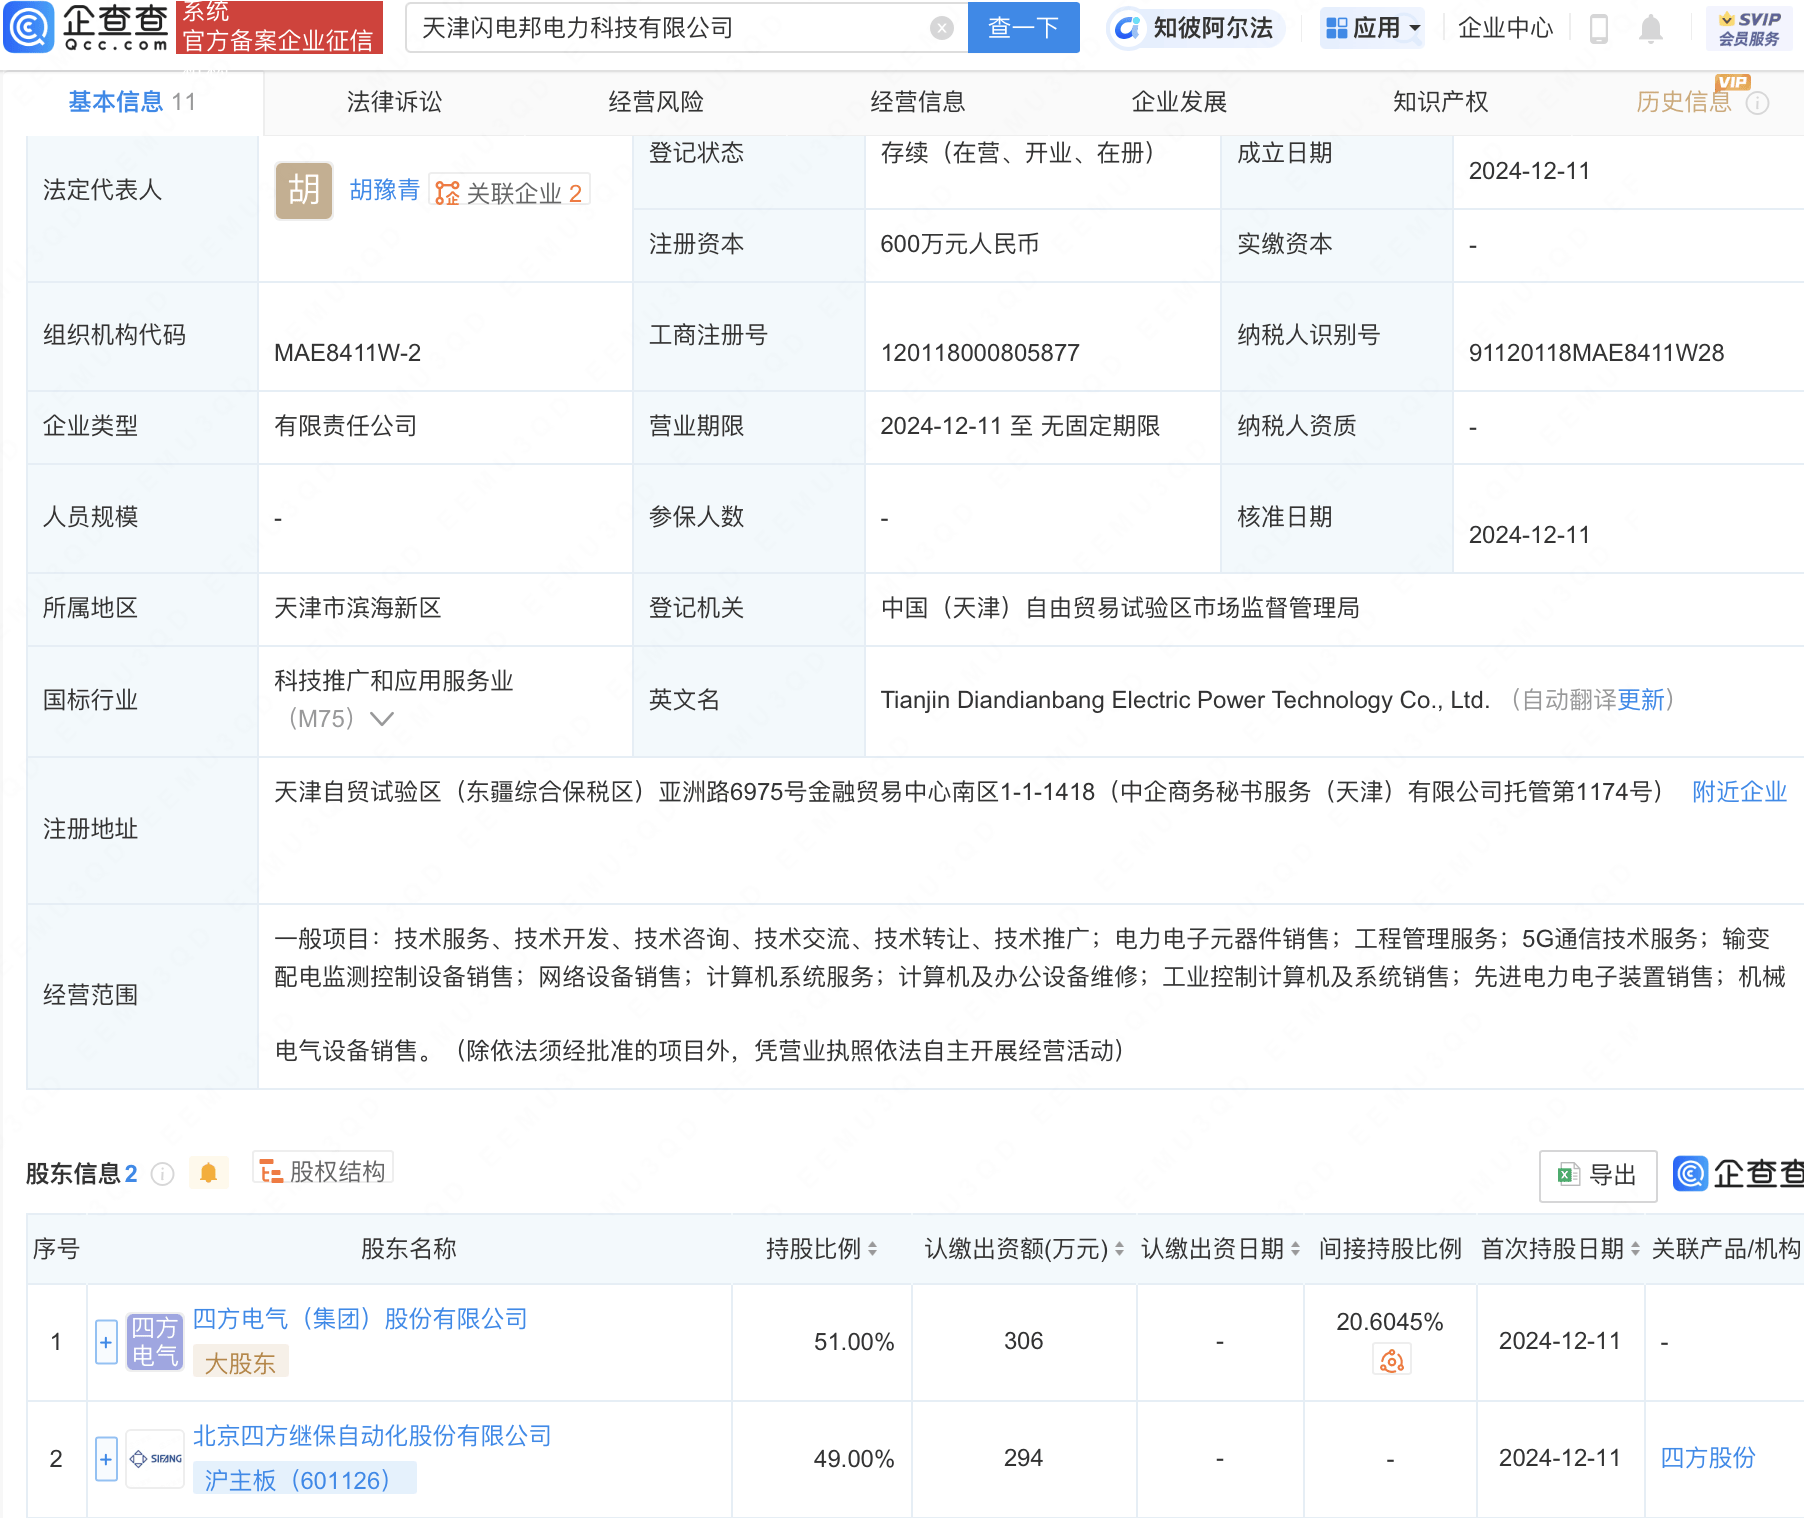Click the 四方电气 company logo thumbnail
This screenshot has height=1518, width=1804.
tap(155, 1341)
